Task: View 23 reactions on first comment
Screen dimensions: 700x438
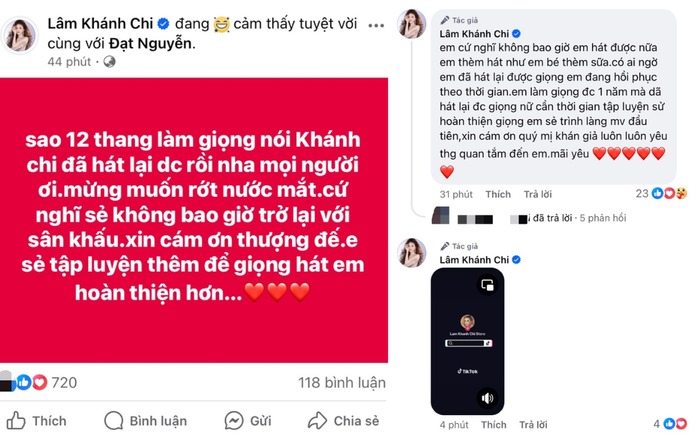Action: coord(661,193)
